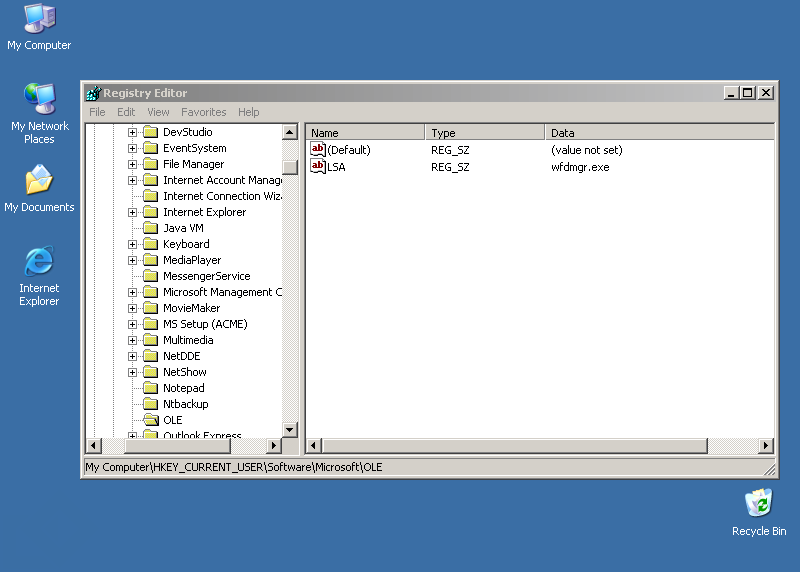Click the Ntbackup folder icon

coord(151,404)
